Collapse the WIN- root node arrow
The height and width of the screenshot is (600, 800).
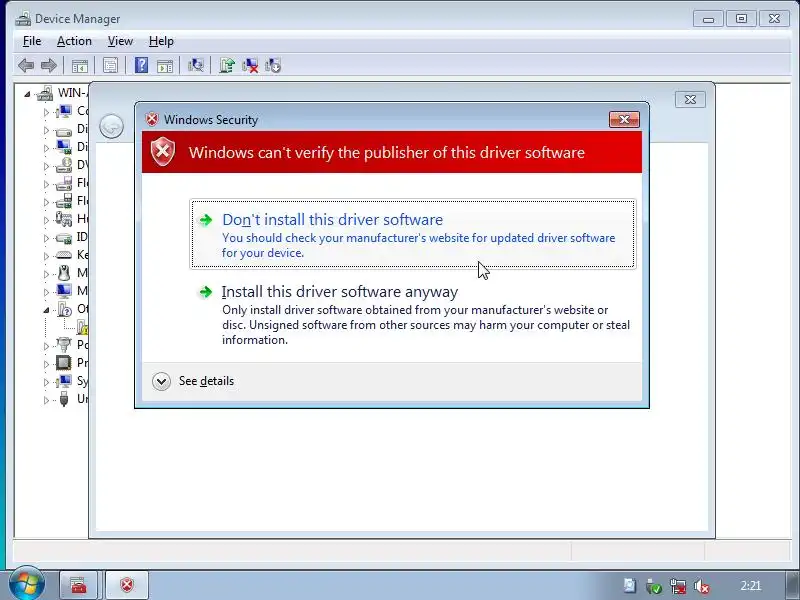pos(28,94)
